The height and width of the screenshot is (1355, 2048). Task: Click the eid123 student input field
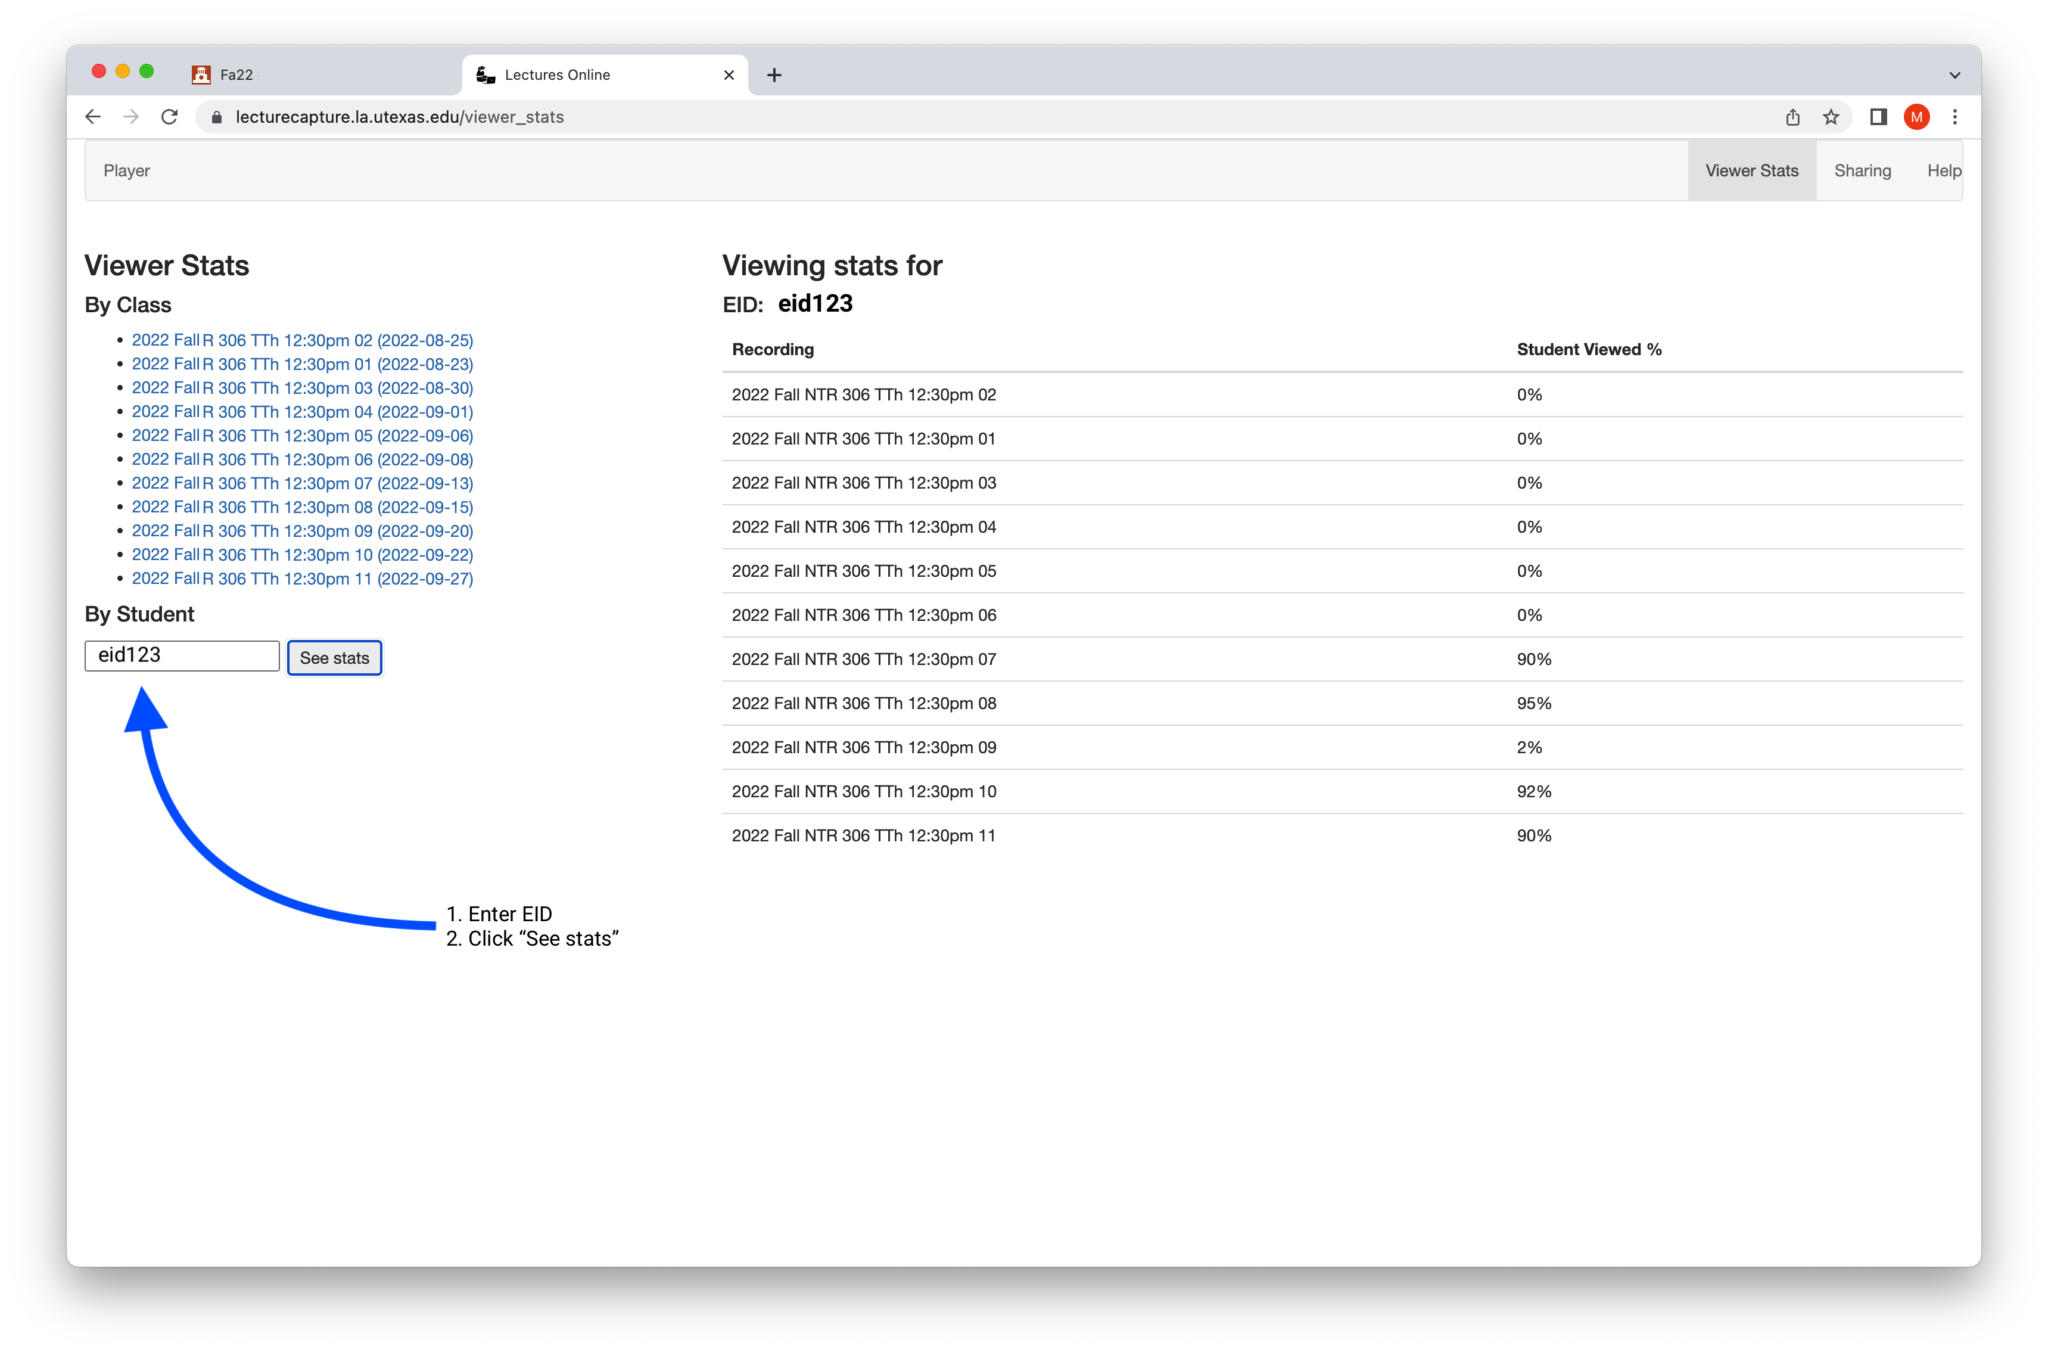click(181, 655)
